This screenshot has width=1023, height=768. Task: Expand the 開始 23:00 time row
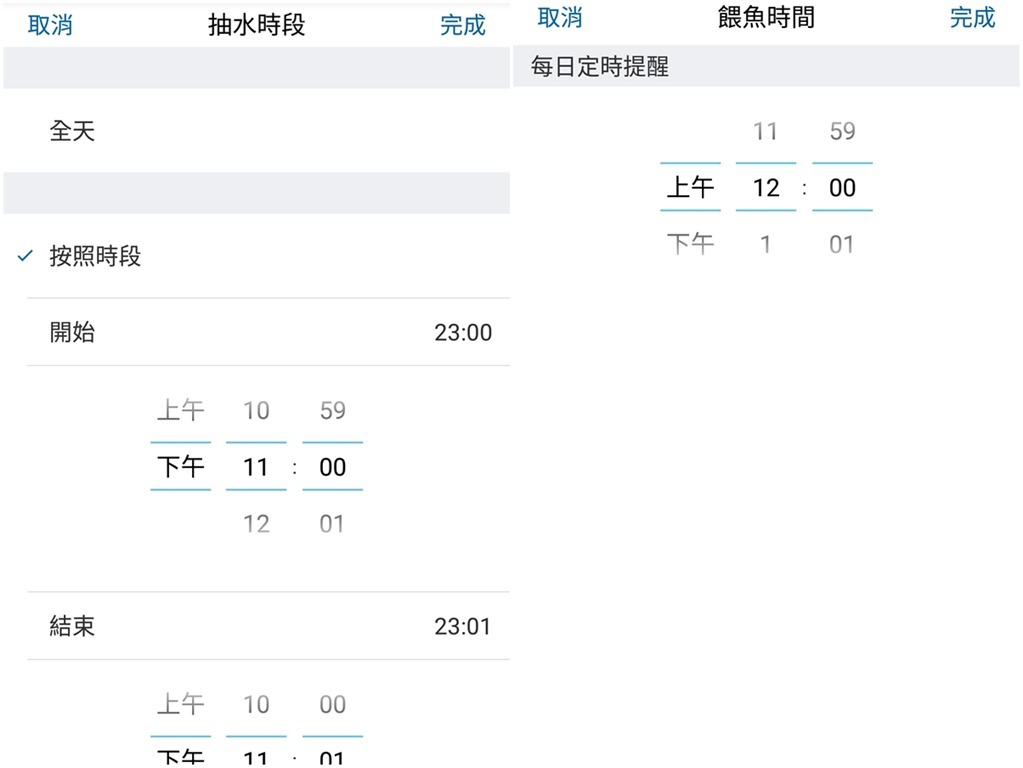268,332
